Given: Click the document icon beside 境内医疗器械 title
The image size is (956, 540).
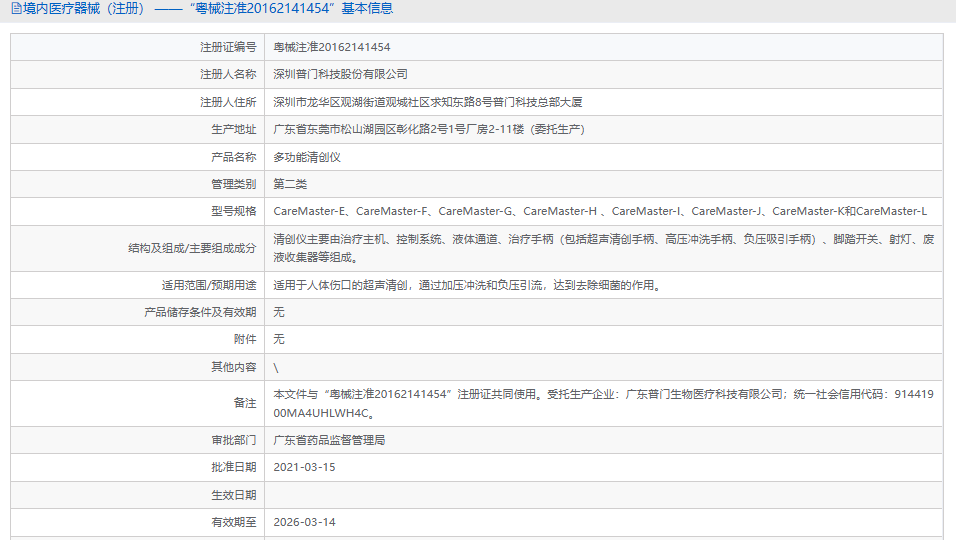Looking at the screenshot, I should pos(16,9).
